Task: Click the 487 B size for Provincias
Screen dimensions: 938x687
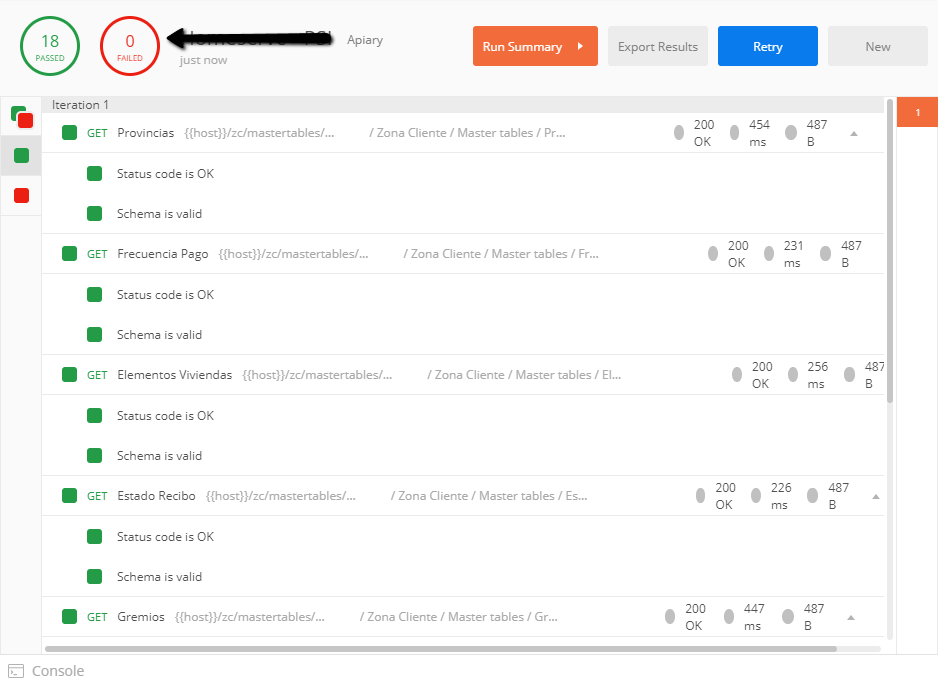Action: 817,133
